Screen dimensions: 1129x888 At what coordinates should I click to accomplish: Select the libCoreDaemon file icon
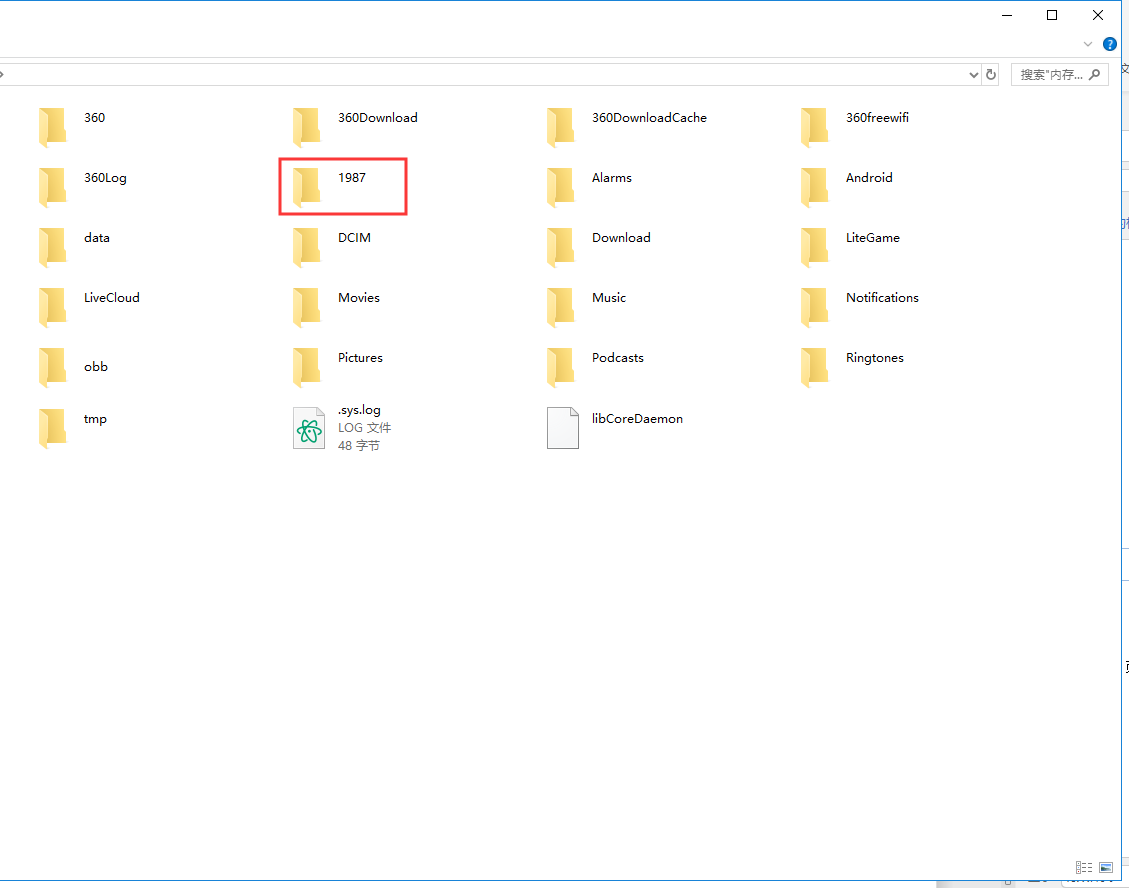pos(563,428)
